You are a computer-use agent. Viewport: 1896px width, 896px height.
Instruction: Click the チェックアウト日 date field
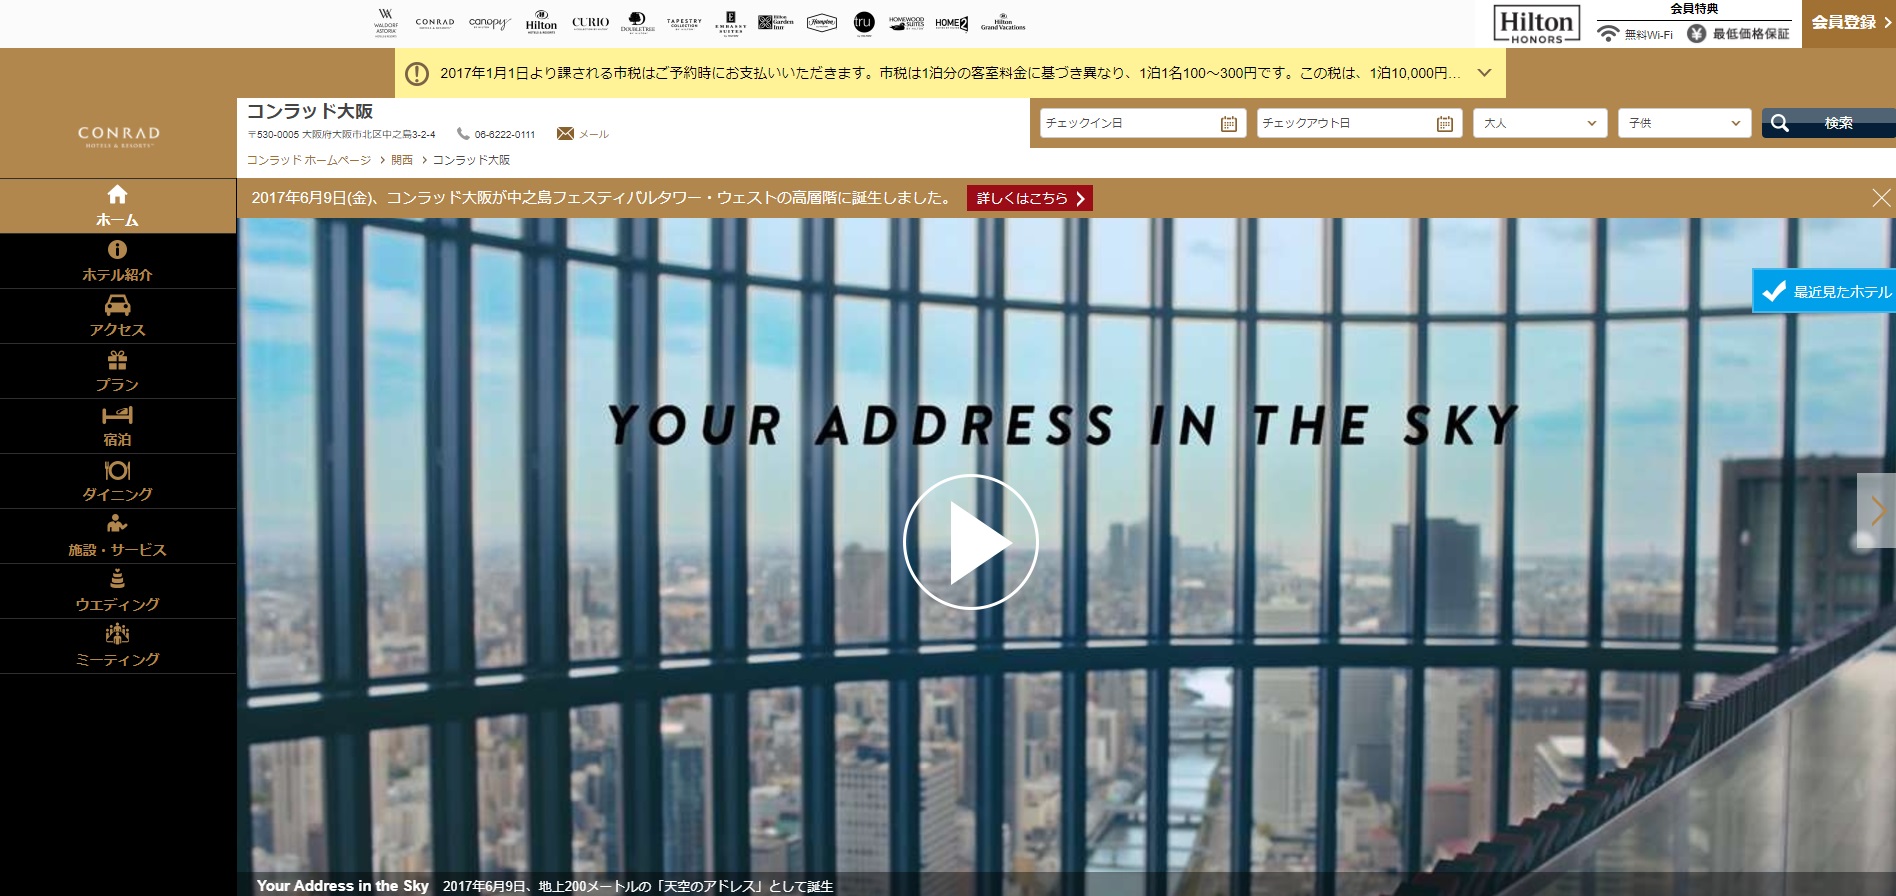(x=1360, y=123)
